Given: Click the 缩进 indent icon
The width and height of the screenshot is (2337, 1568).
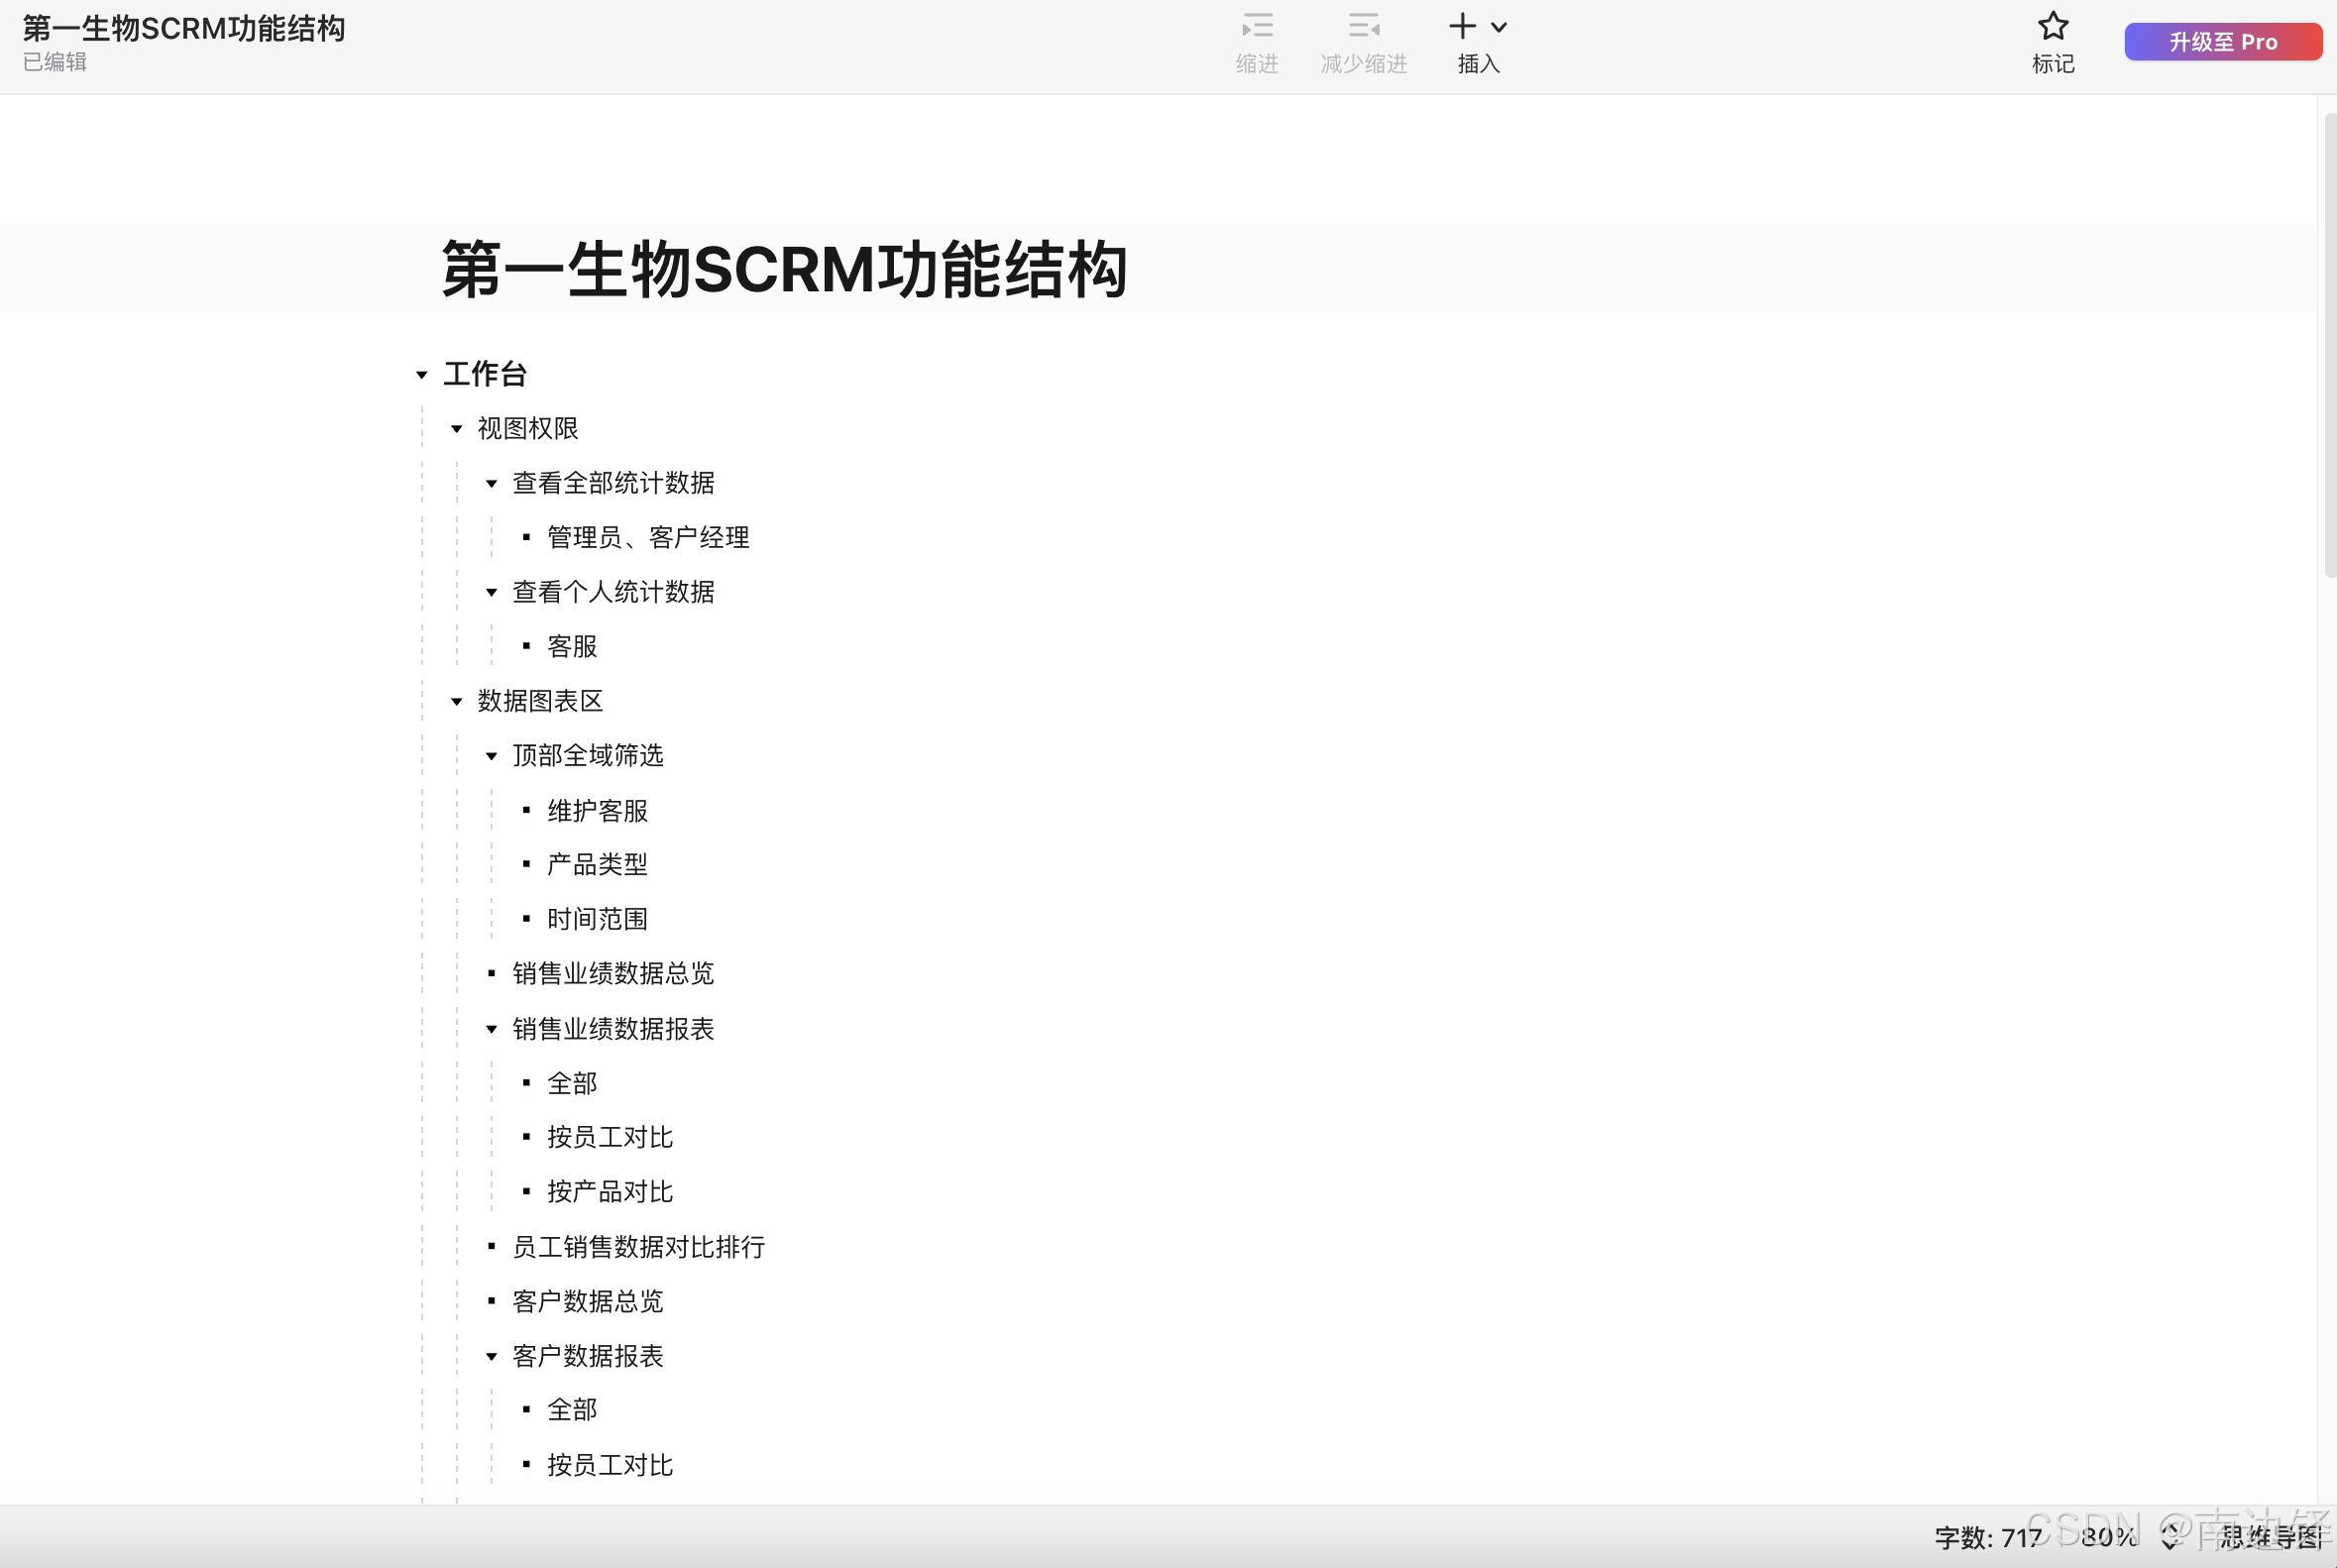Looking at the screenshot, I should click(1257, 26).
